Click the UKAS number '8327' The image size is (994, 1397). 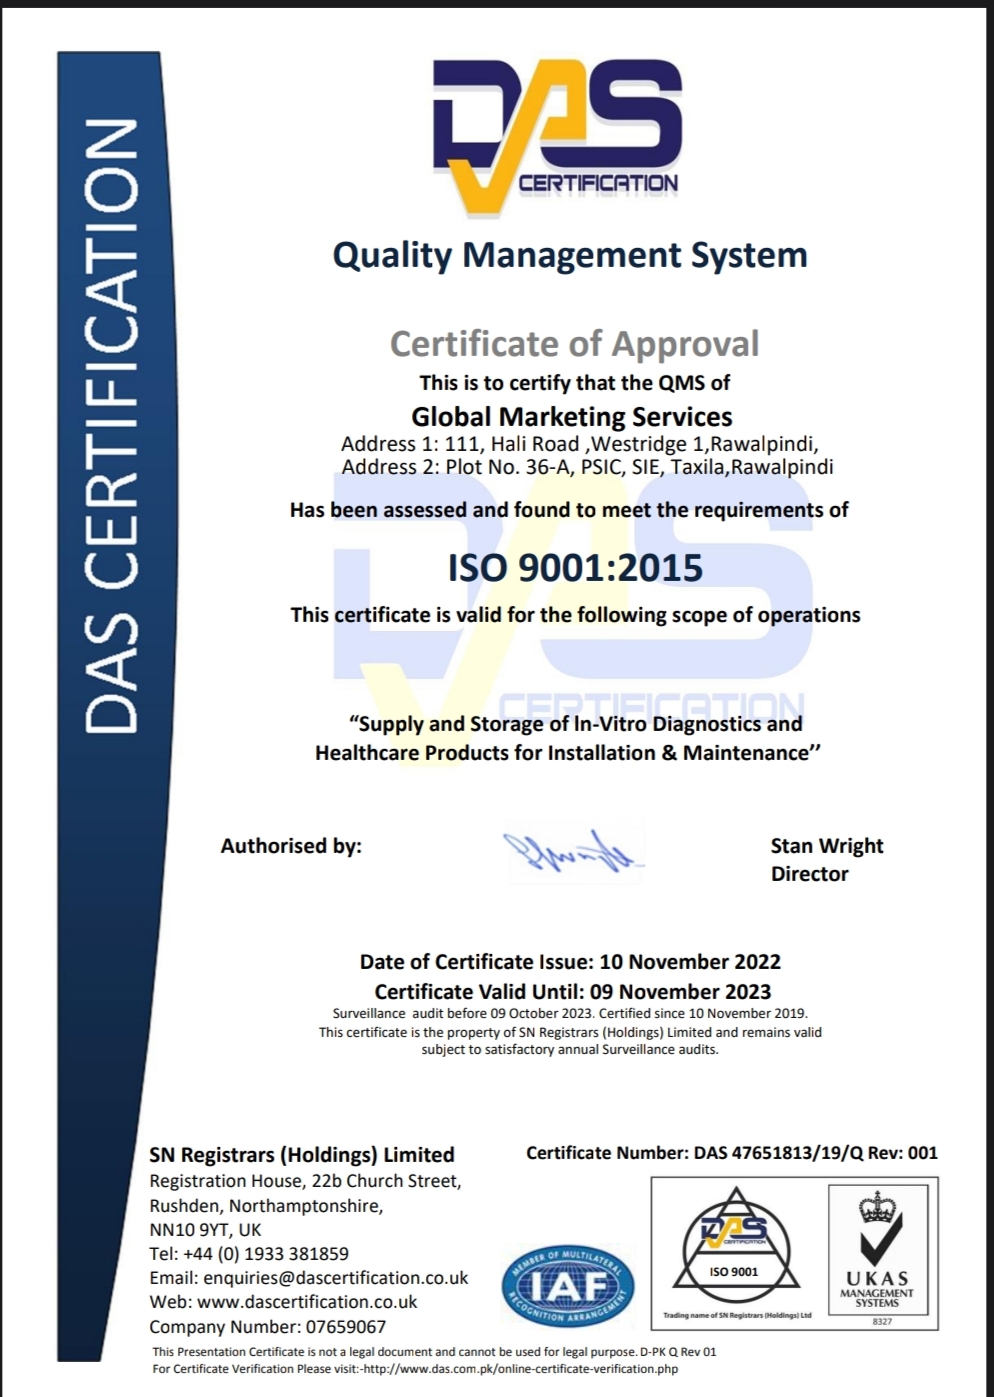tap(882, 1322)
